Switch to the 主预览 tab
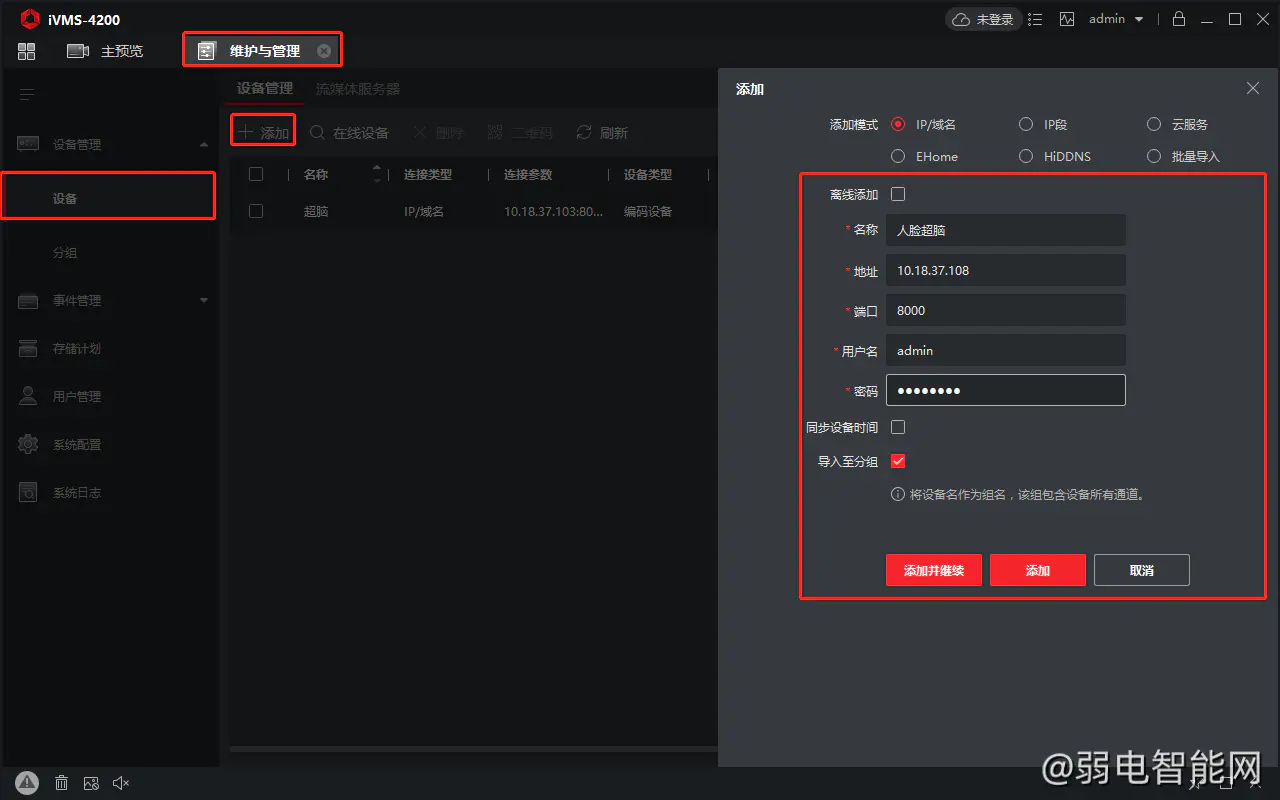The image size is (1280, 800). coord(105,51)
